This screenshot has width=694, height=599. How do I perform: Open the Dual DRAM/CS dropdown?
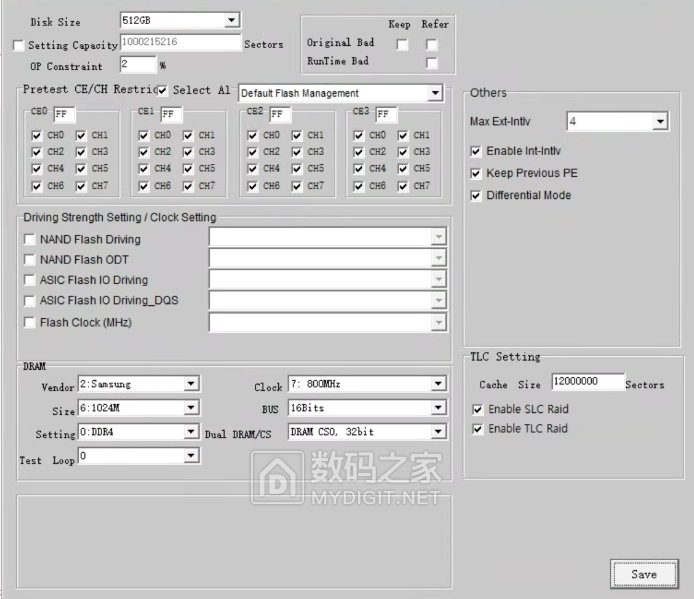click(367, 432)
